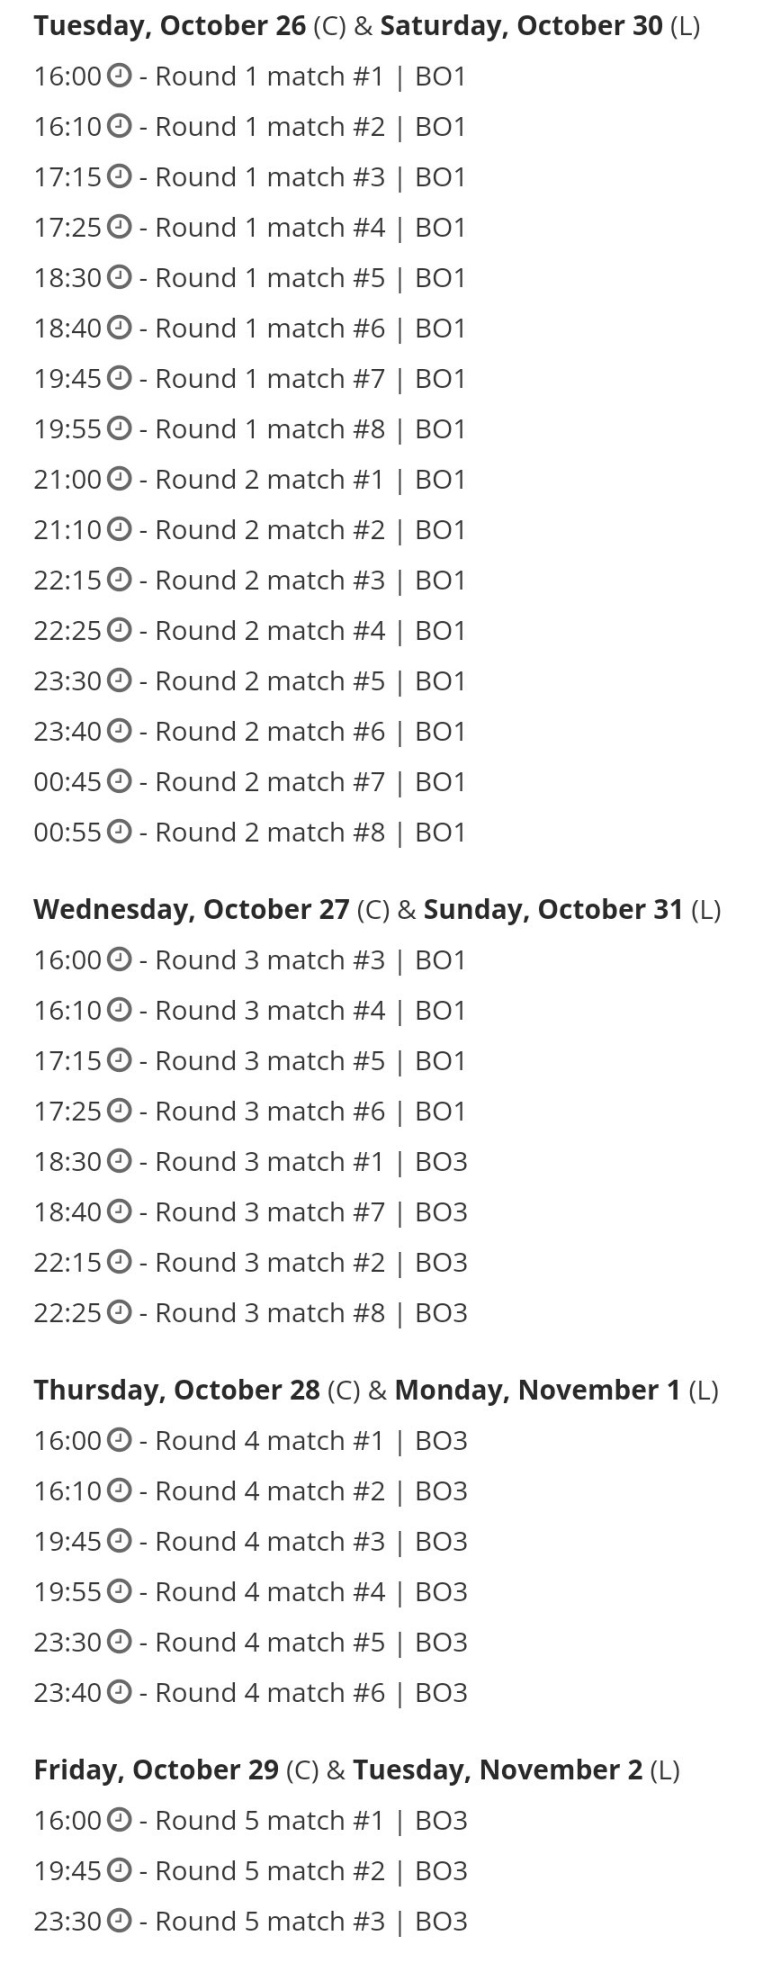Click clock icon next to Round 5 match #1
This screenshot has width=763, height=1963.
[119, 1819]
